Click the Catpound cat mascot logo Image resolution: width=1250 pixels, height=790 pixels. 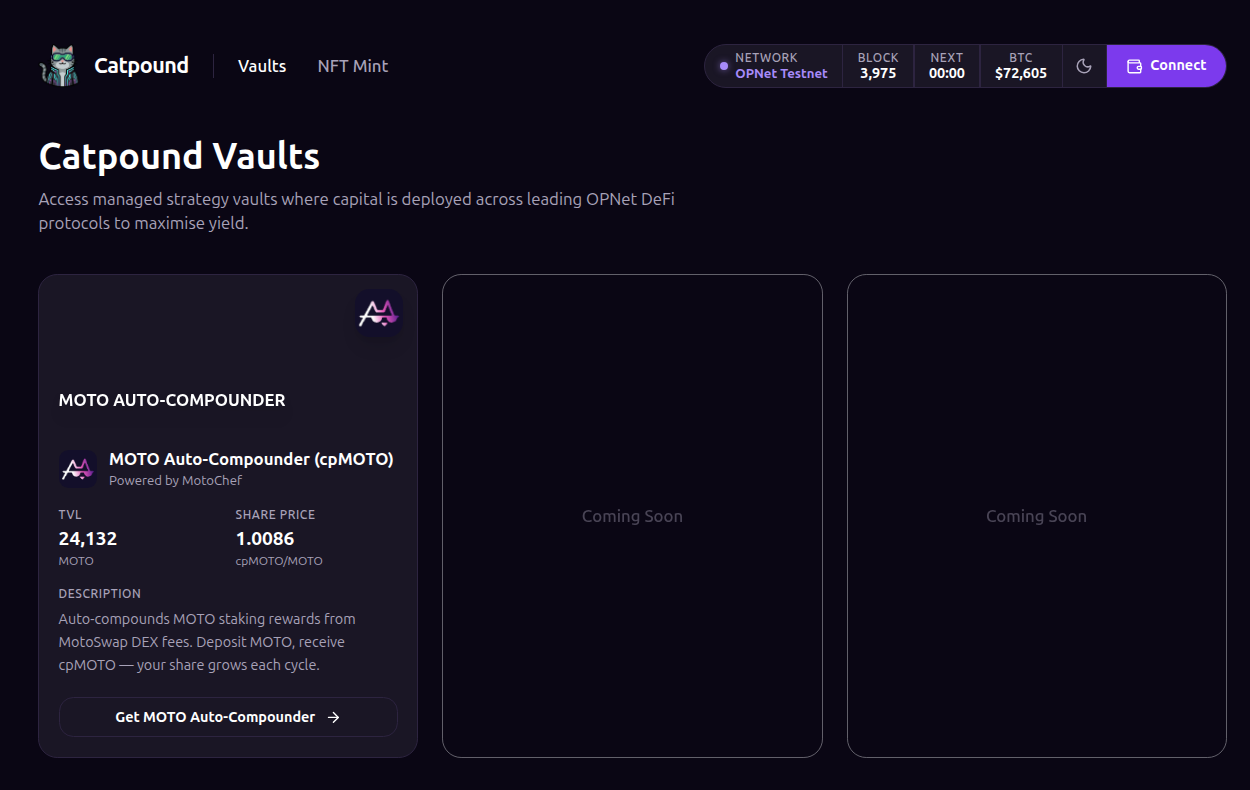[x=58, y=65]
